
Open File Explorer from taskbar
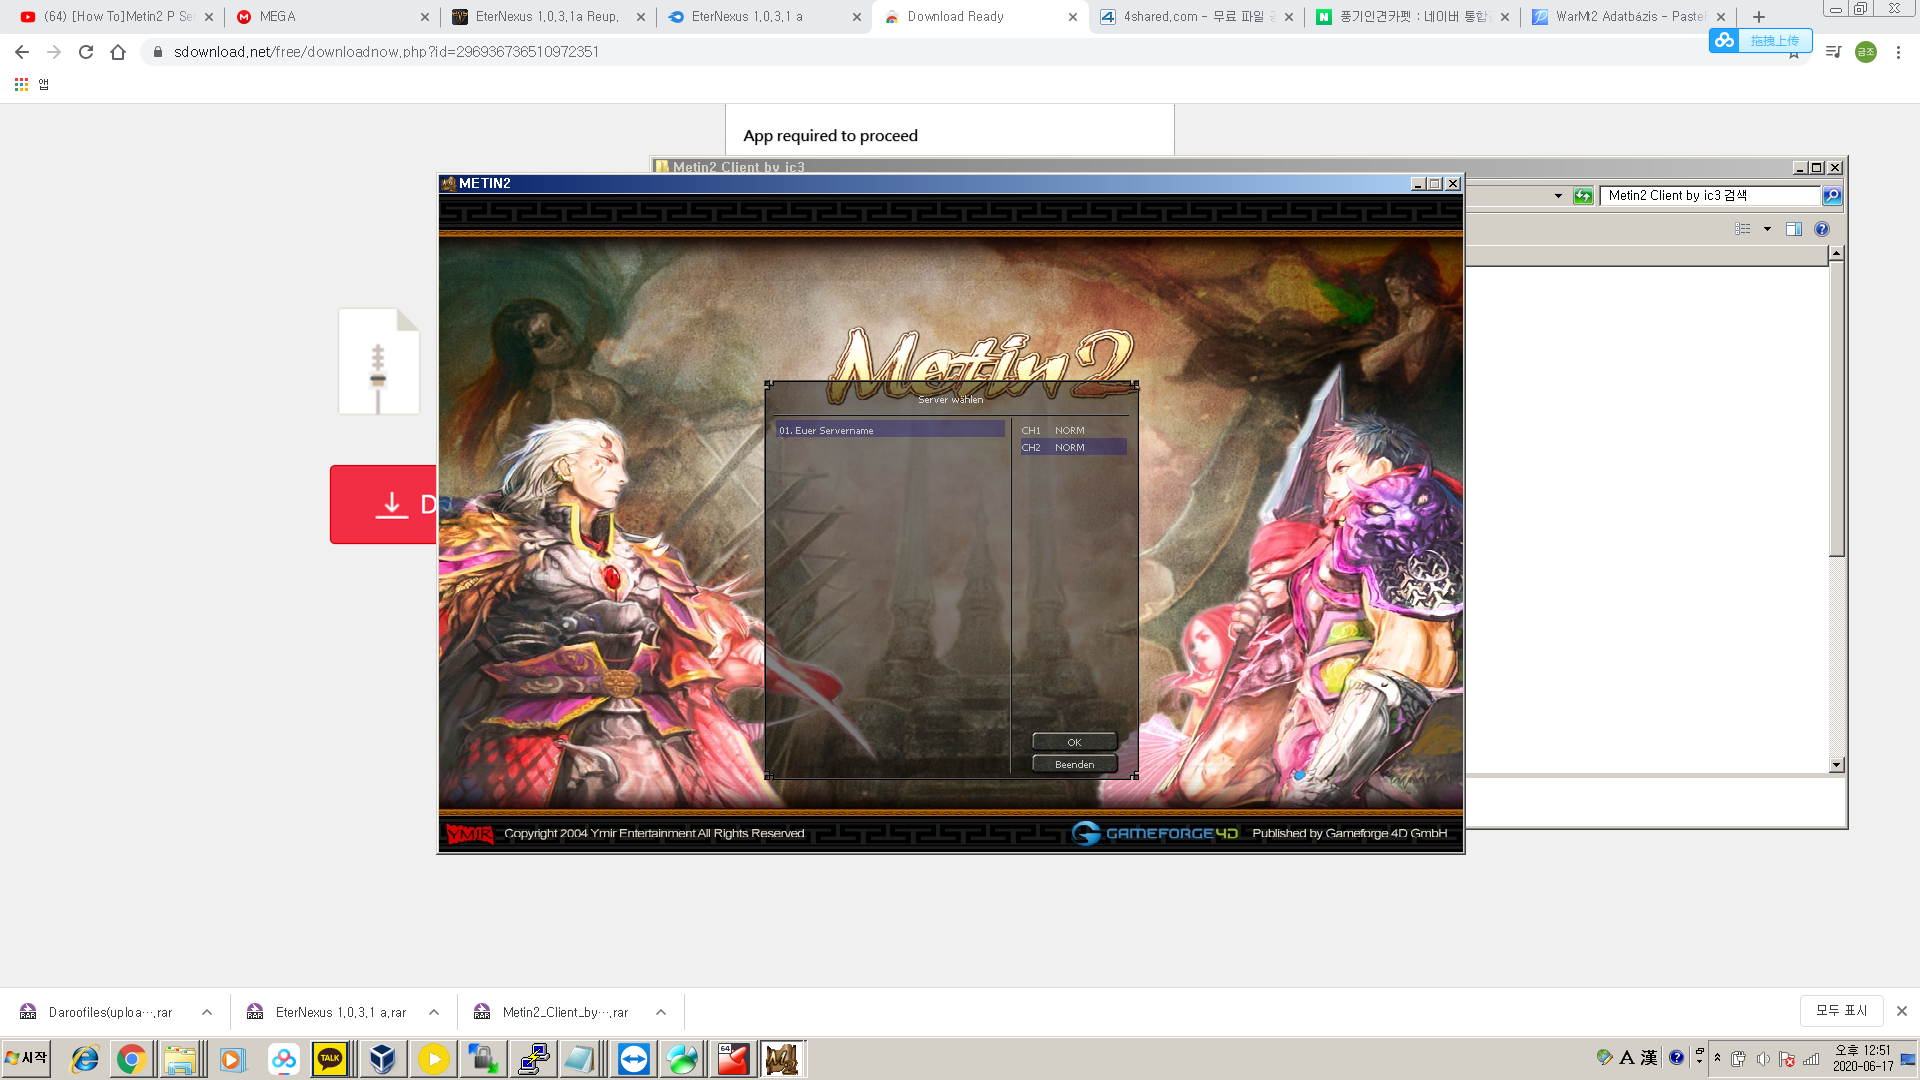[x=180, y=1058]
